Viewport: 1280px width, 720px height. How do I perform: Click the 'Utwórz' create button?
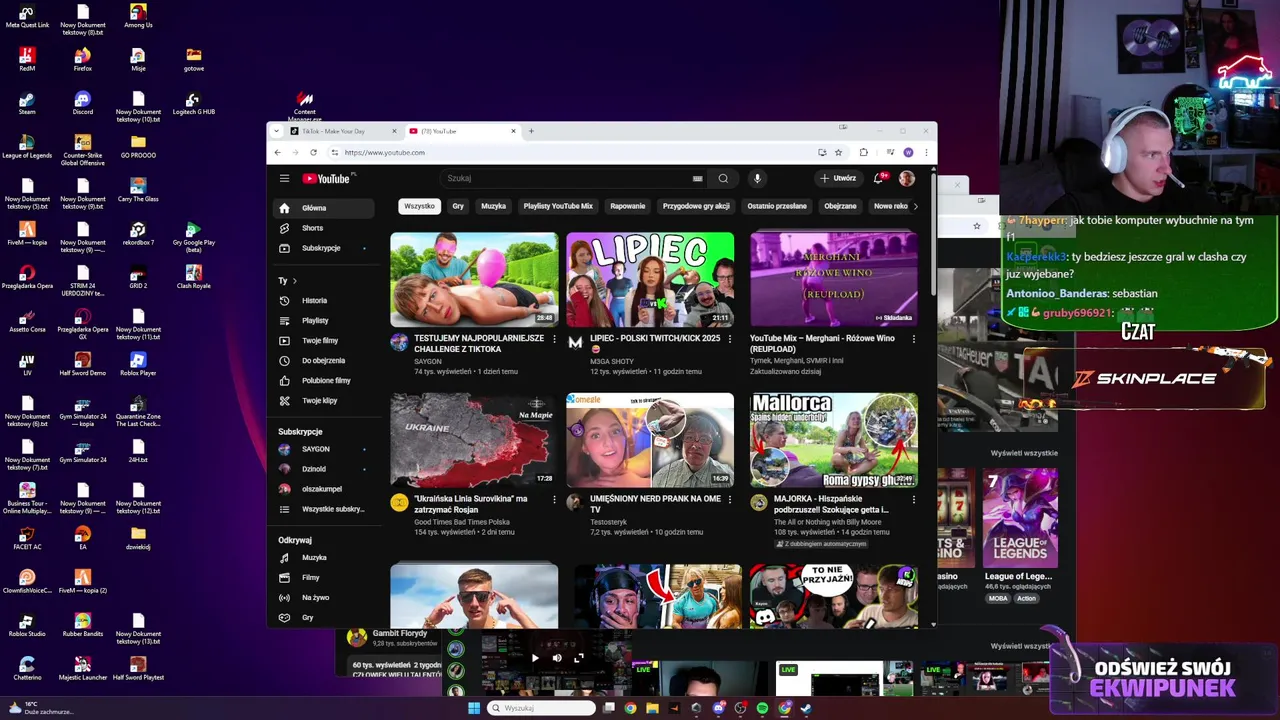click(838, 178)
